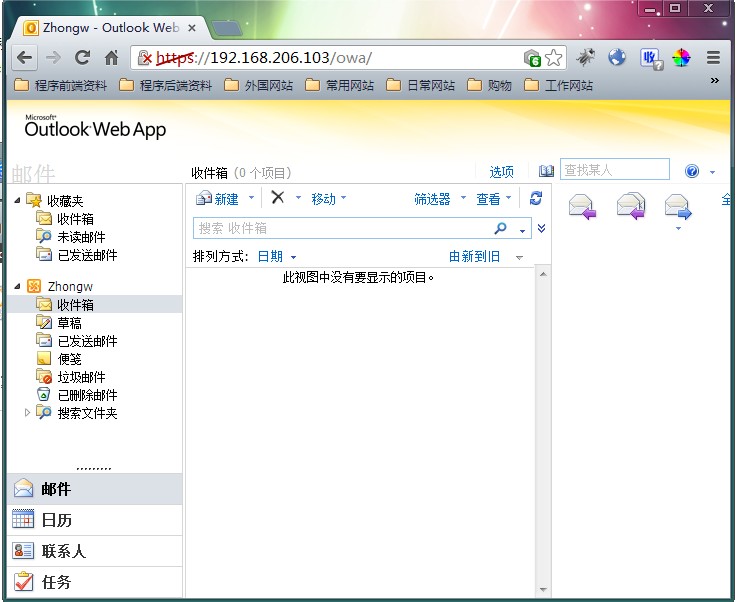
Task: Close the Zhongw - Outlook Web tab
Action: click(192, 28)
